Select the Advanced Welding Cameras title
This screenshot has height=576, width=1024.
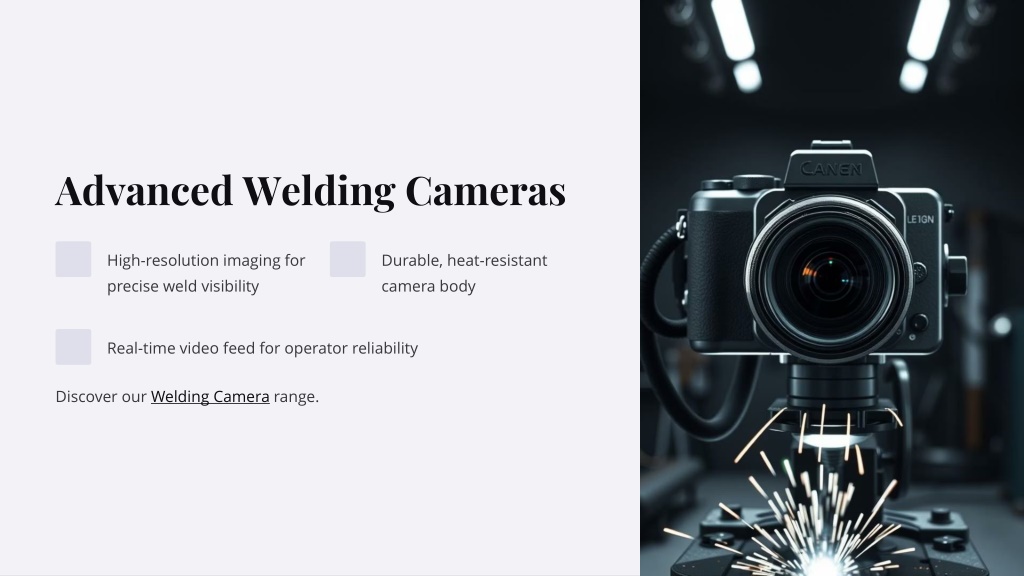[x=310, y=191]
